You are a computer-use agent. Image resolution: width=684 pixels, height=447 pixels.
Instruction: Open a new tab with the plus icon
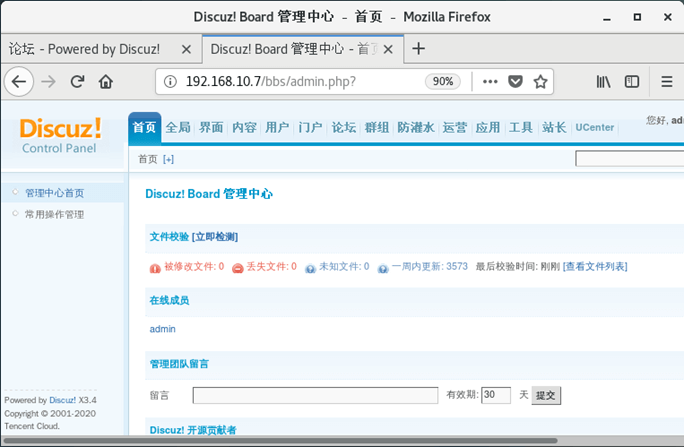pos(418,48)
